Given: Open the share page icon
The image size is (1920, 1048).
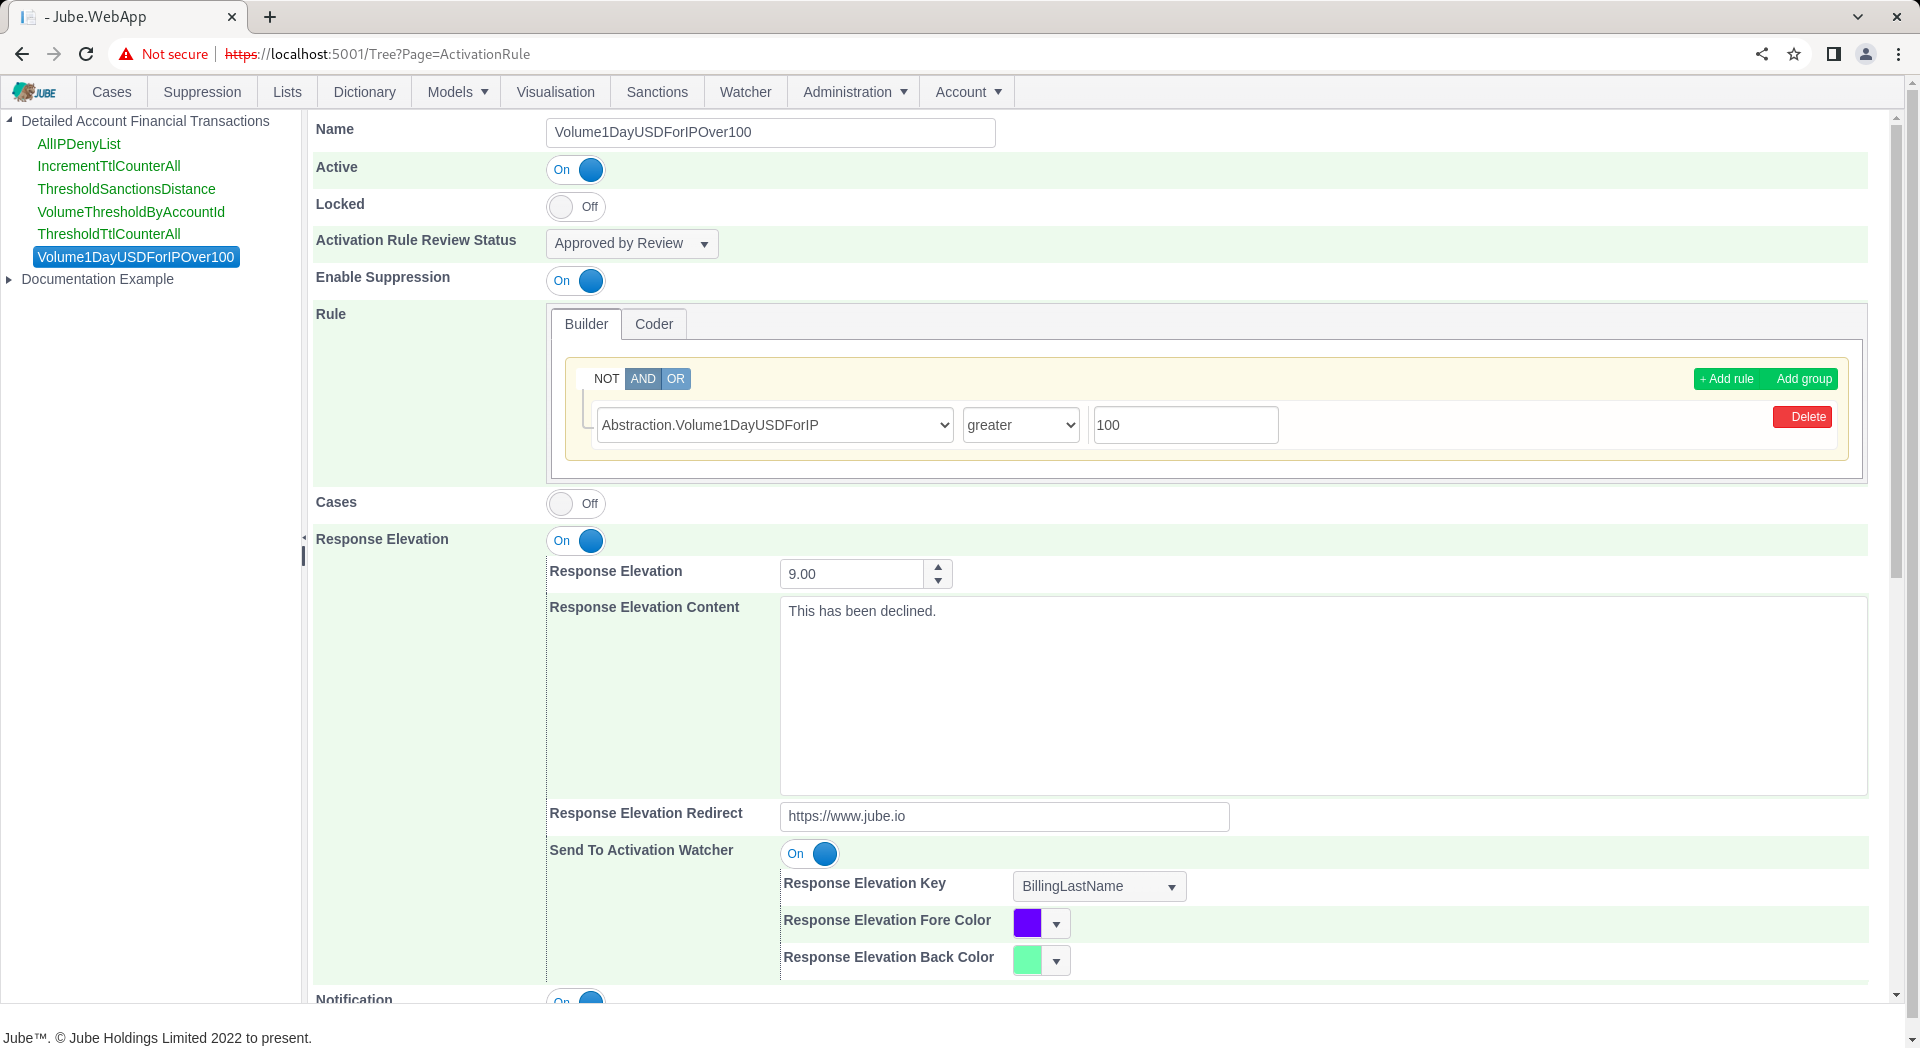Looking at the screenshot, I should pos(1762,54).
